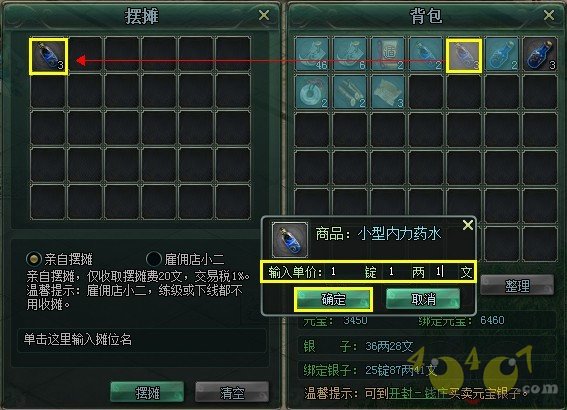Confirm the price with the 确定 button
The width and height of the screenshot is (567, 410).
click(333, 299)
